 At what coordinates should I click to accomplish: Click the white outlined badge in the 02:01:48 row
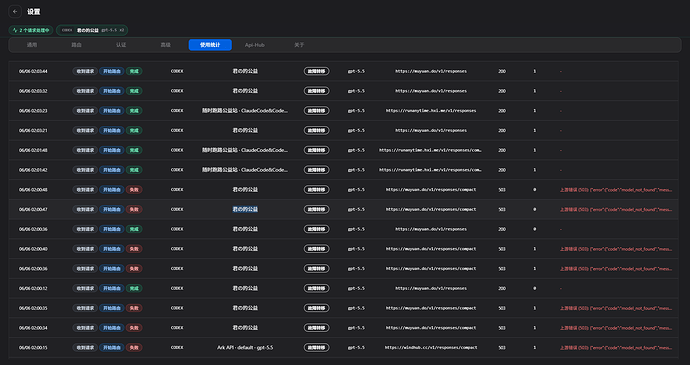[x=316, y=150]
